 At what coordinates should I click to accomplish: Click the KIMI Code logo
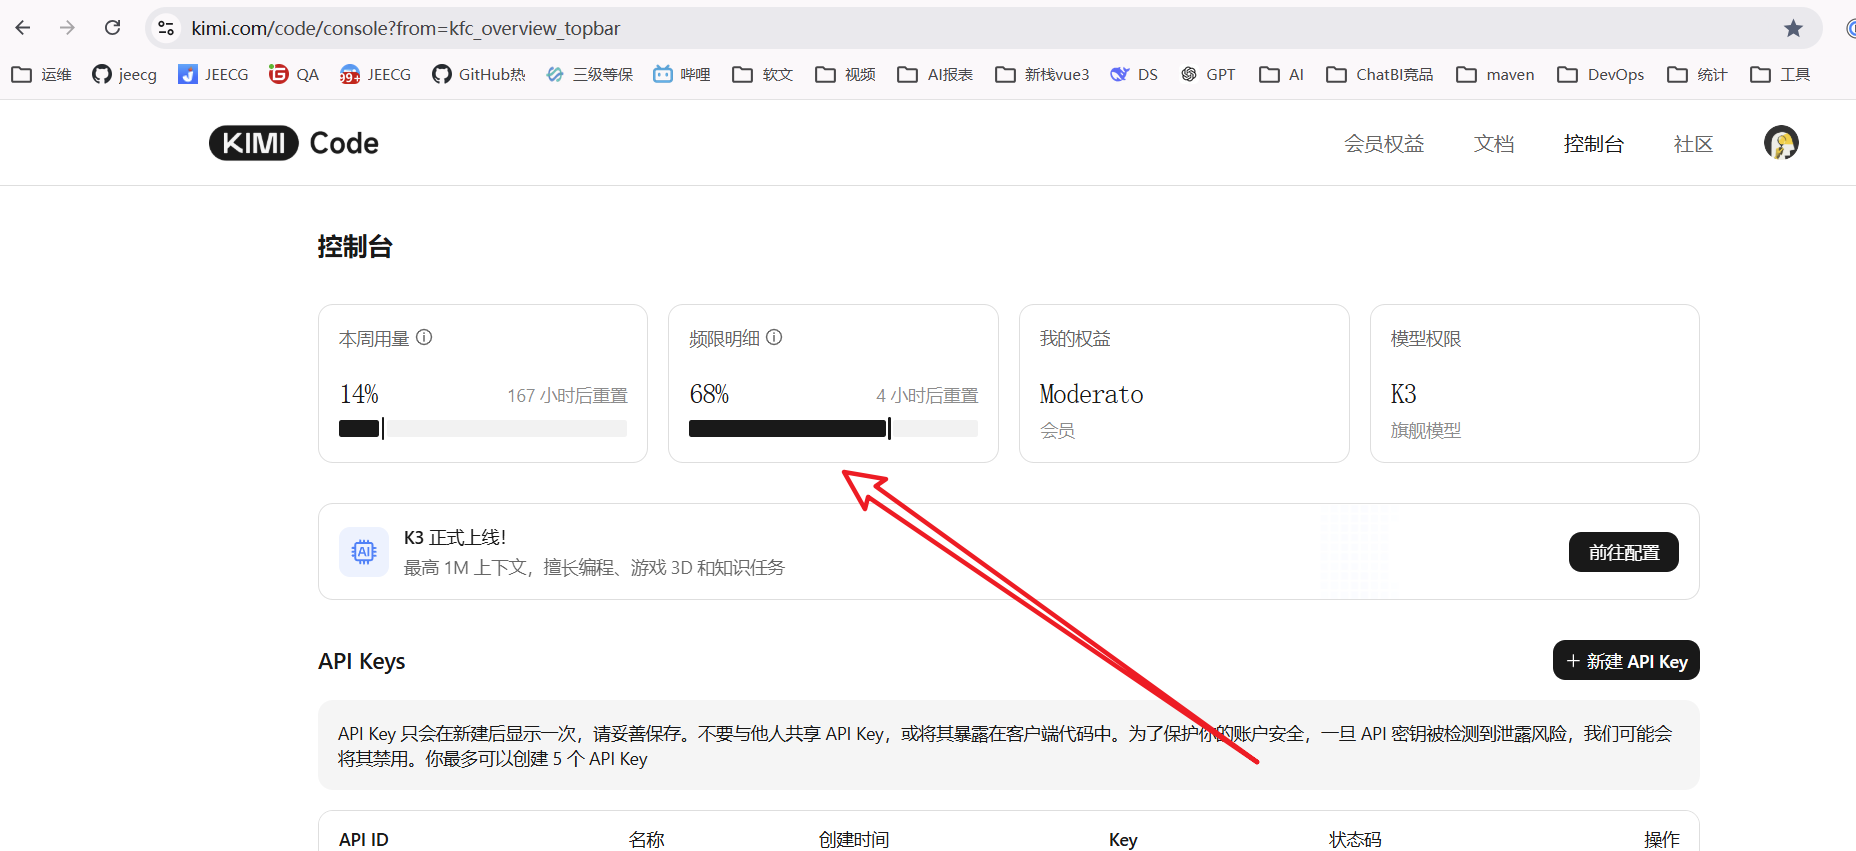click(294, 143)
